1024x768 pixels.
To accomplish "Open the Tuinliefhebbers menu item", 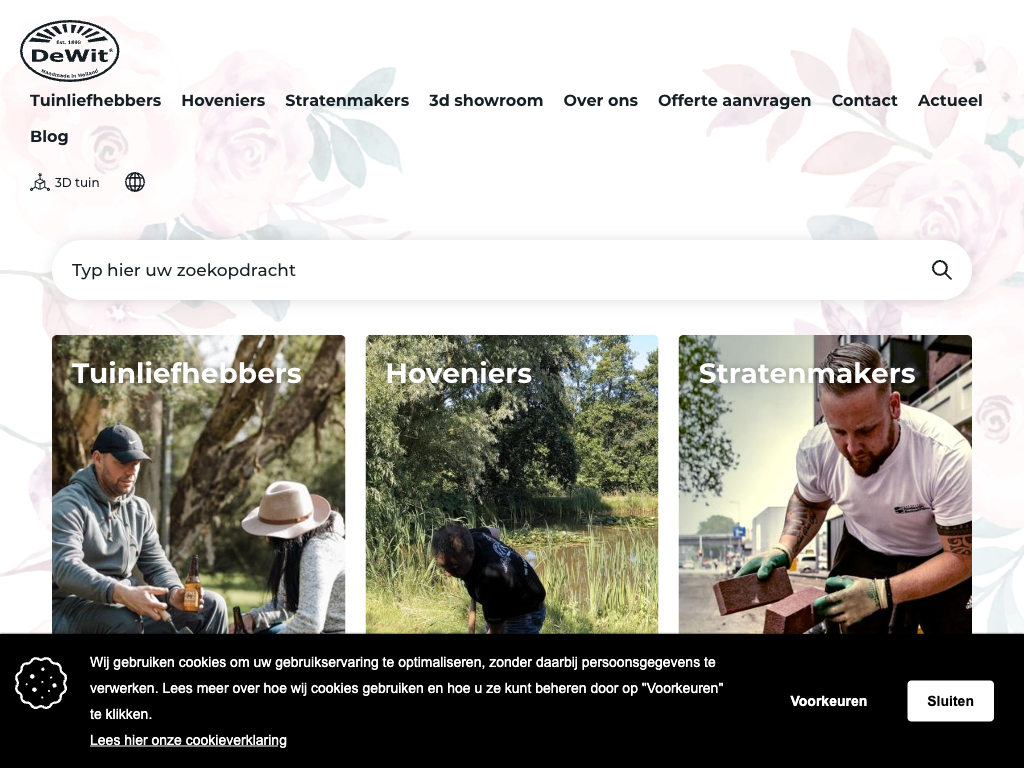I will (x=95, y=101).
